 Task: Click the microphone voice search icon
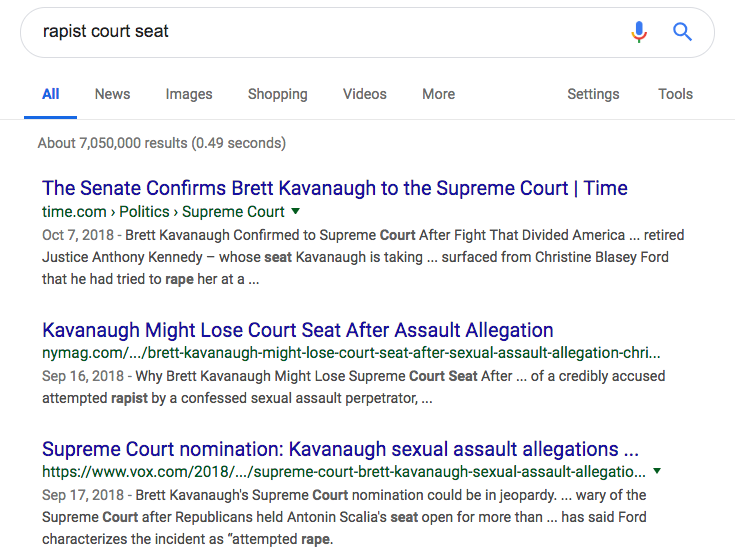coord(639,32)
